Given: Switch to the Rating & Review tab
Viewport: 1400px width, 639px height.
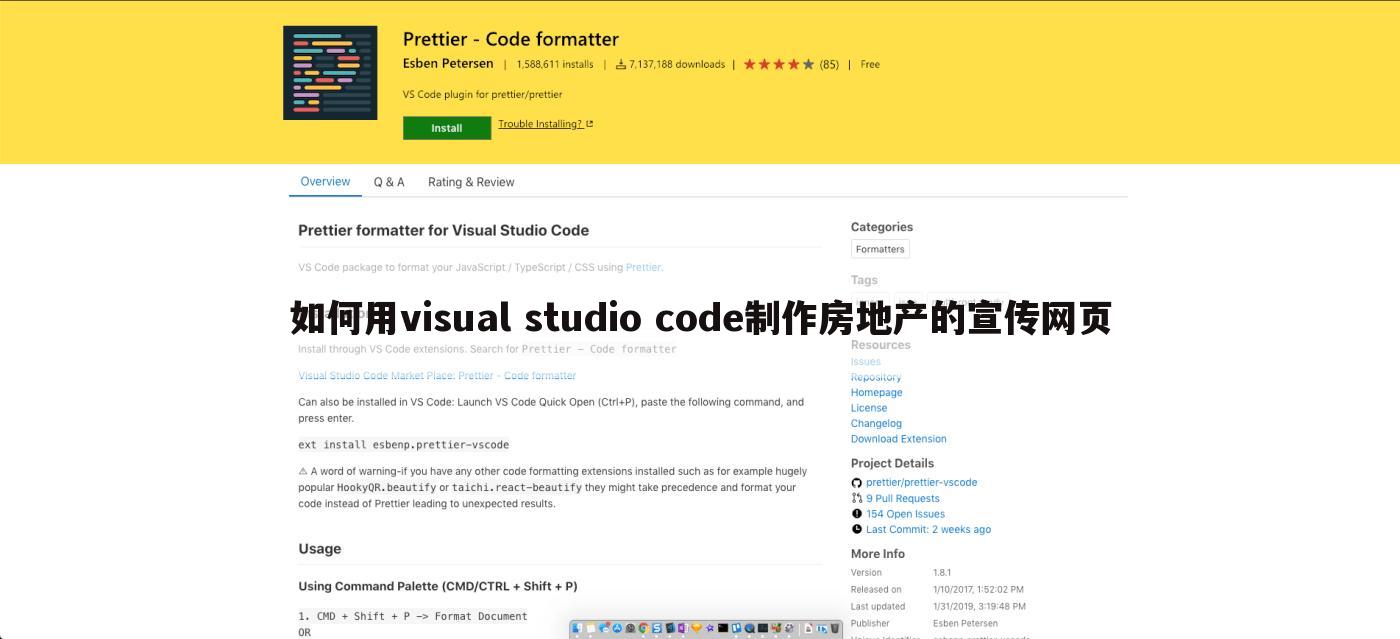Looking at the screenshot, I should click(x=471, y=182).
